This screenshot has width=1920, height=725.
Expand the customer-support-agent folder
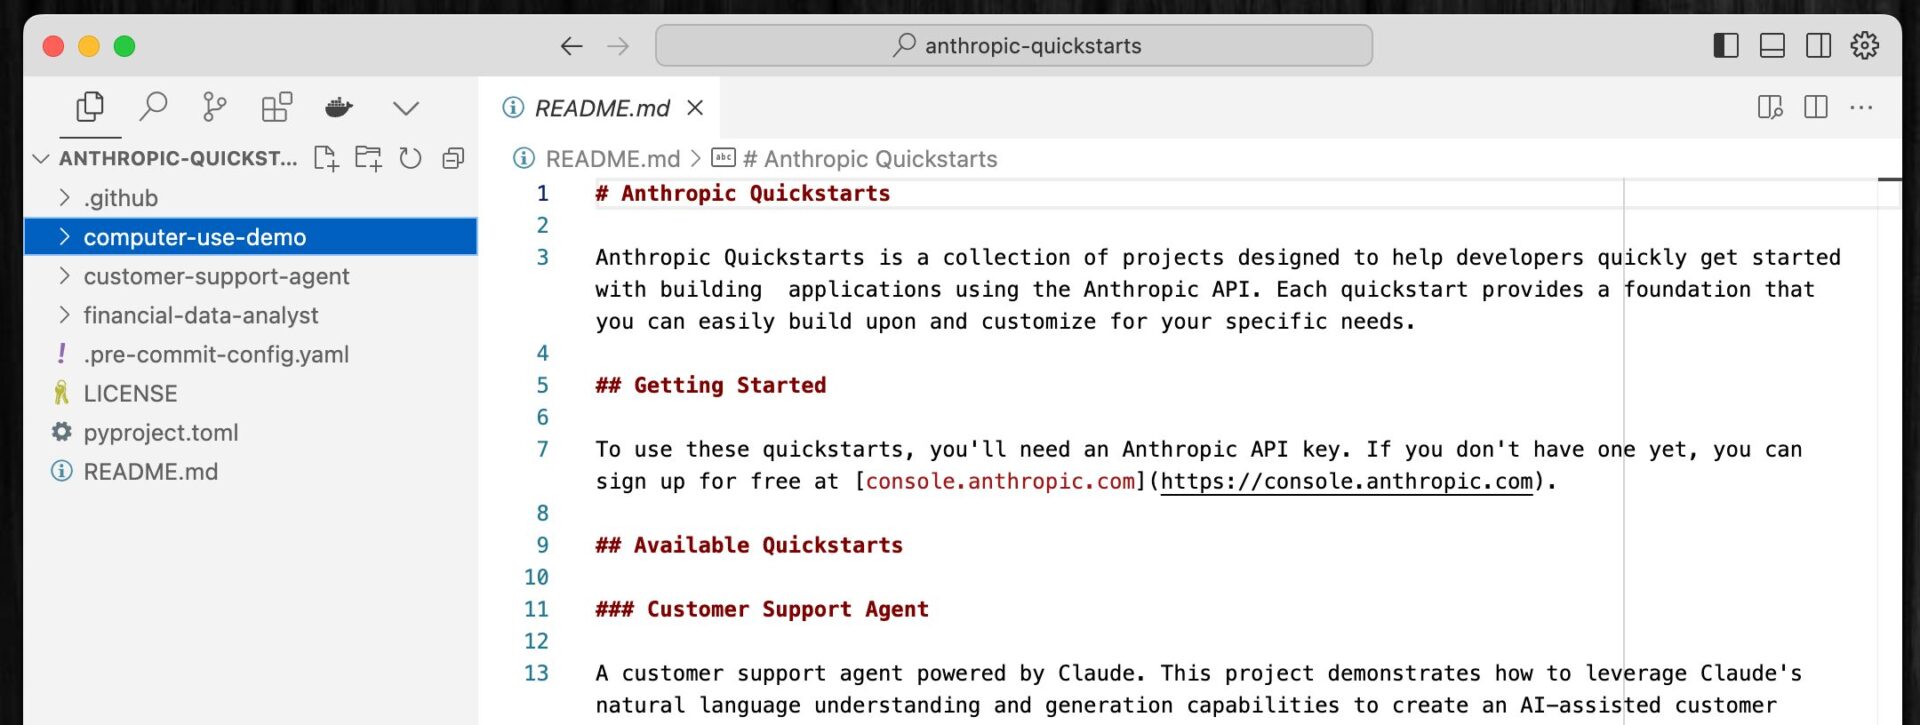[x=216, y=276]
